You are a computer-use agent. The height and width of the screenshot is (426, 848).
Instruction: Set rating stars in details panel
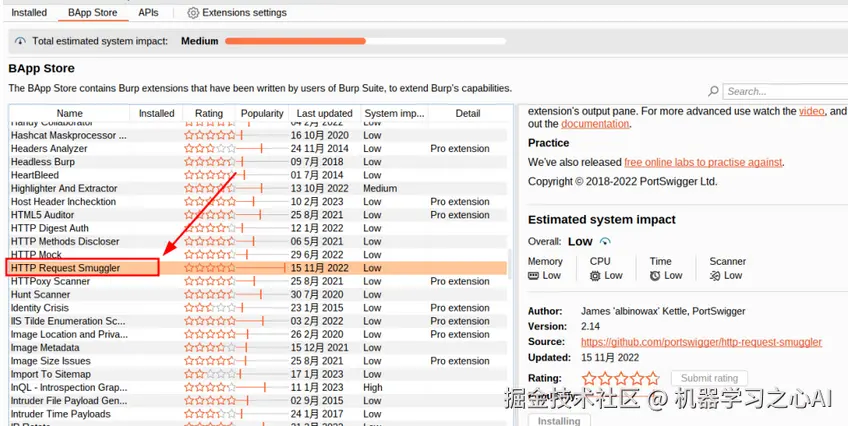(621, 378)
